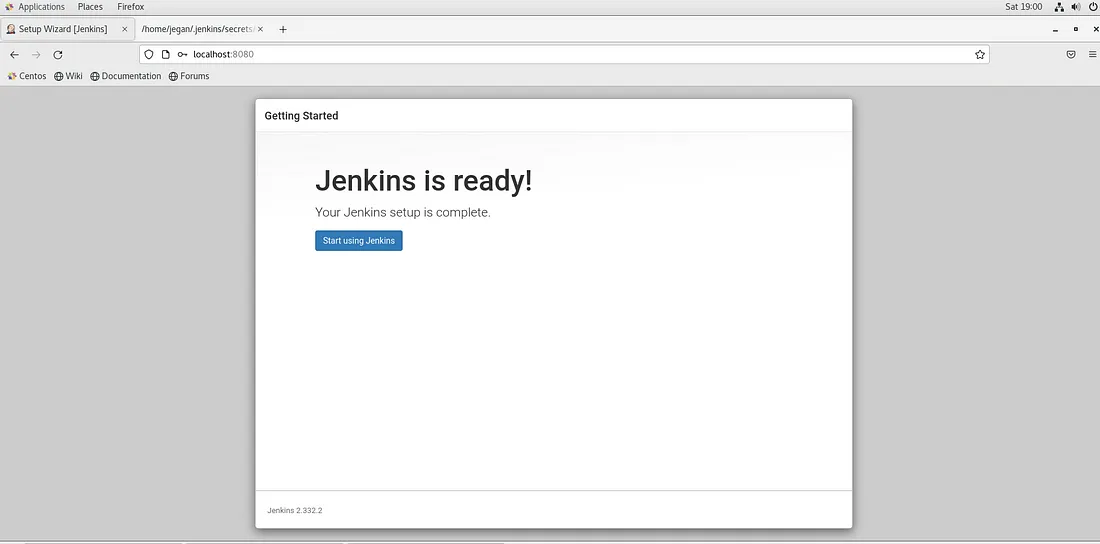
Task: Open the Documentation bookmark
Action: tap(126, 76)
